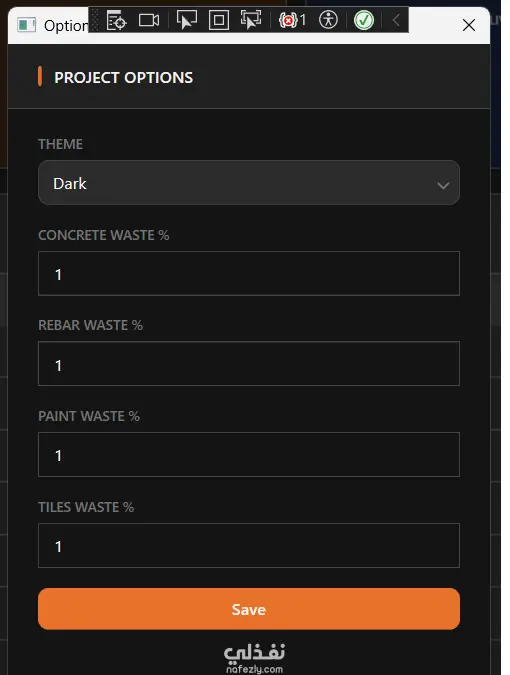Click the Options window title bar icon
This screenshot has height=675, width=510.
(x=26, y=25)
